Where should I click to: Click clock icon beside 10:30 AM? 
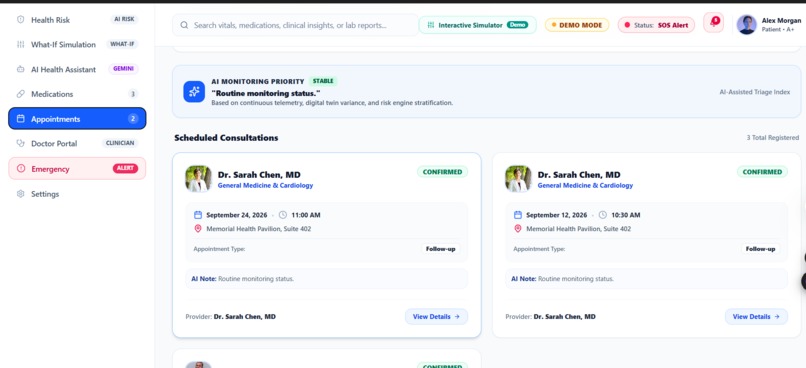[x=602, y=215]
